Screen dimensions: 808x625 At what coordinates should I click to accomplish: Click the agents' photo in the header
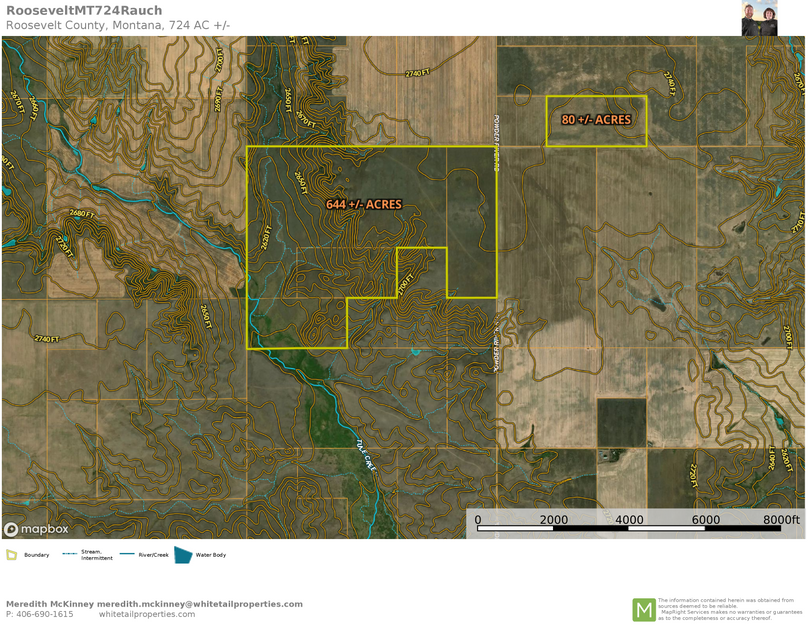(x=759, y=18)
